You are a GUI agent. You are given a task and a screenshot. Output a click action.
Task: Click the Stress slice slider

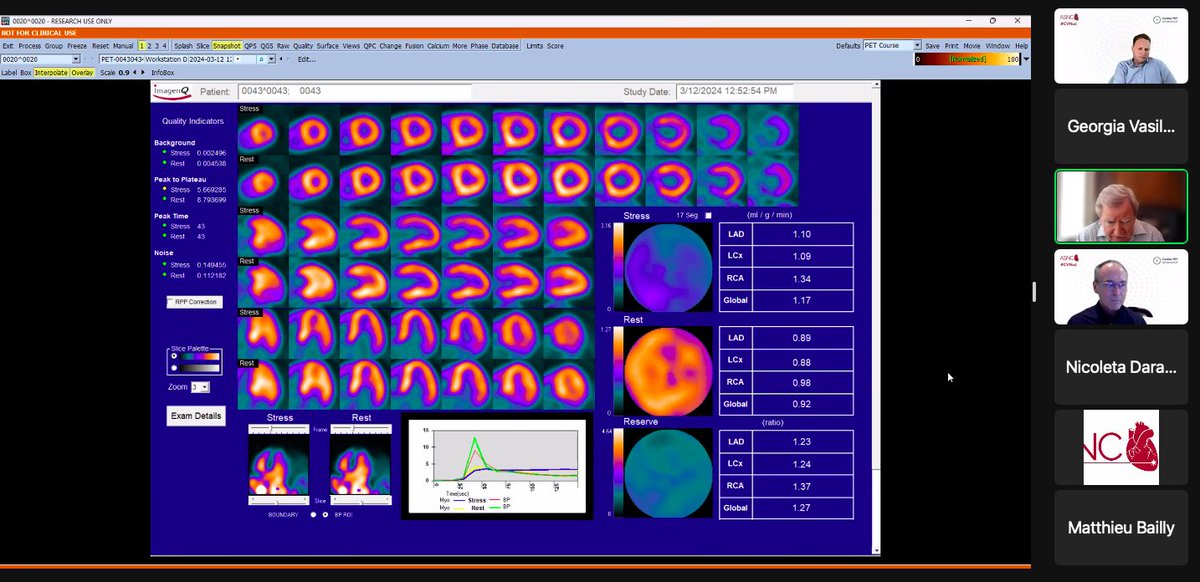point(279,500)
